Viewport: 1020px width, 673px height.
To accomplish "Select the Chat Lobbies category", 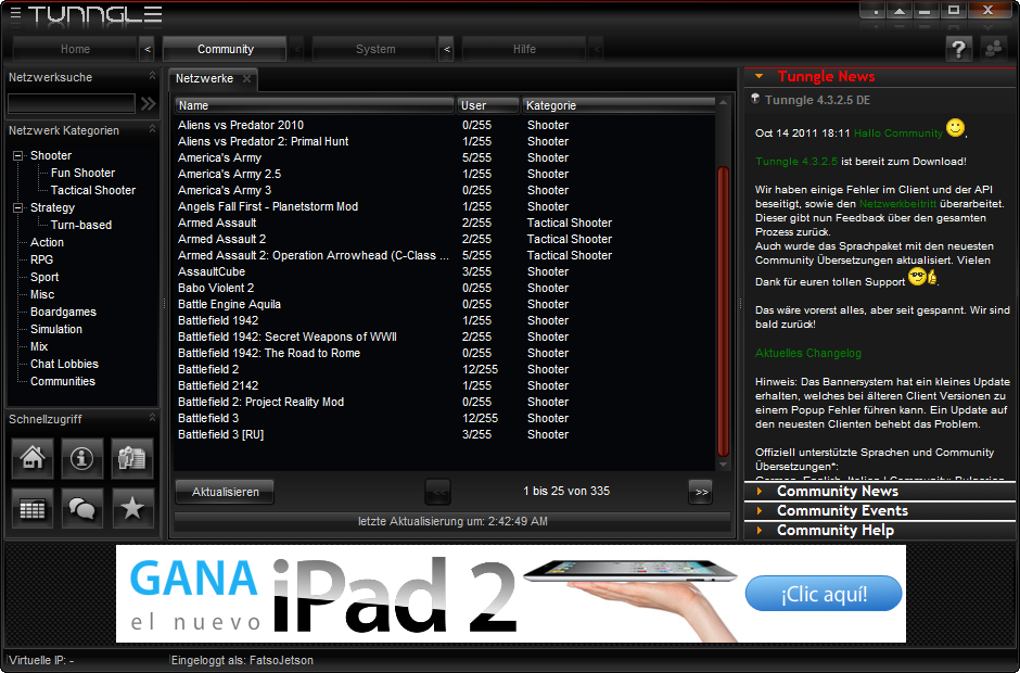I will 64,364.
